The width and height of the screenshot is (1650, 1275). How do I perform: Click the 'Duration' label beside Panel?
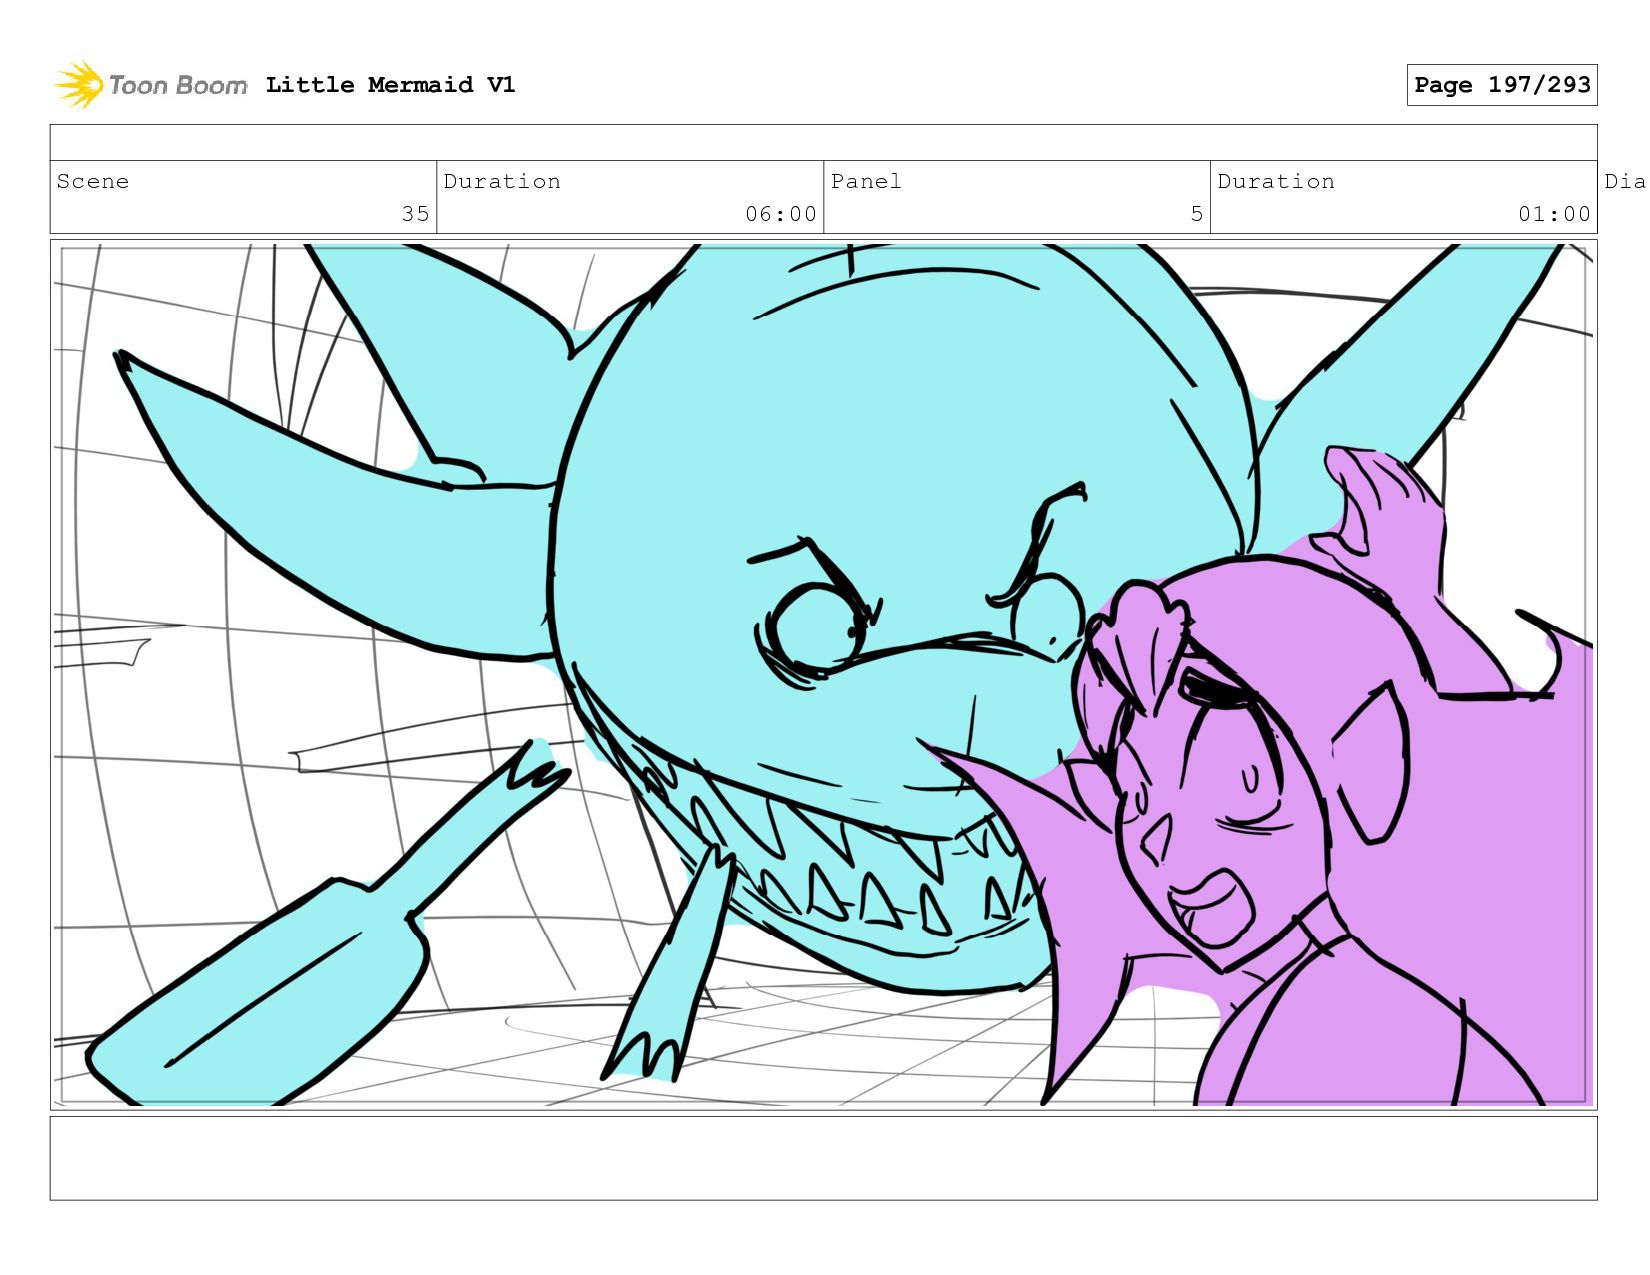[x=1276, y=181]
